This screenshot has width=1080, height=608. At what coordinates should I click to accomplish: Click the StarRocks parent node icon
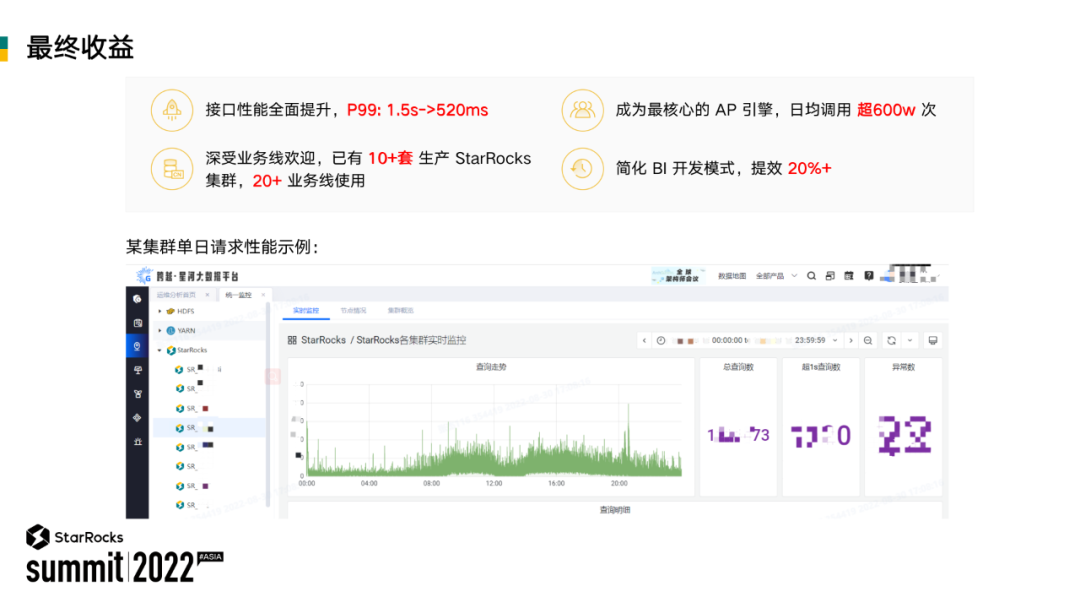(x=171, y=350)
